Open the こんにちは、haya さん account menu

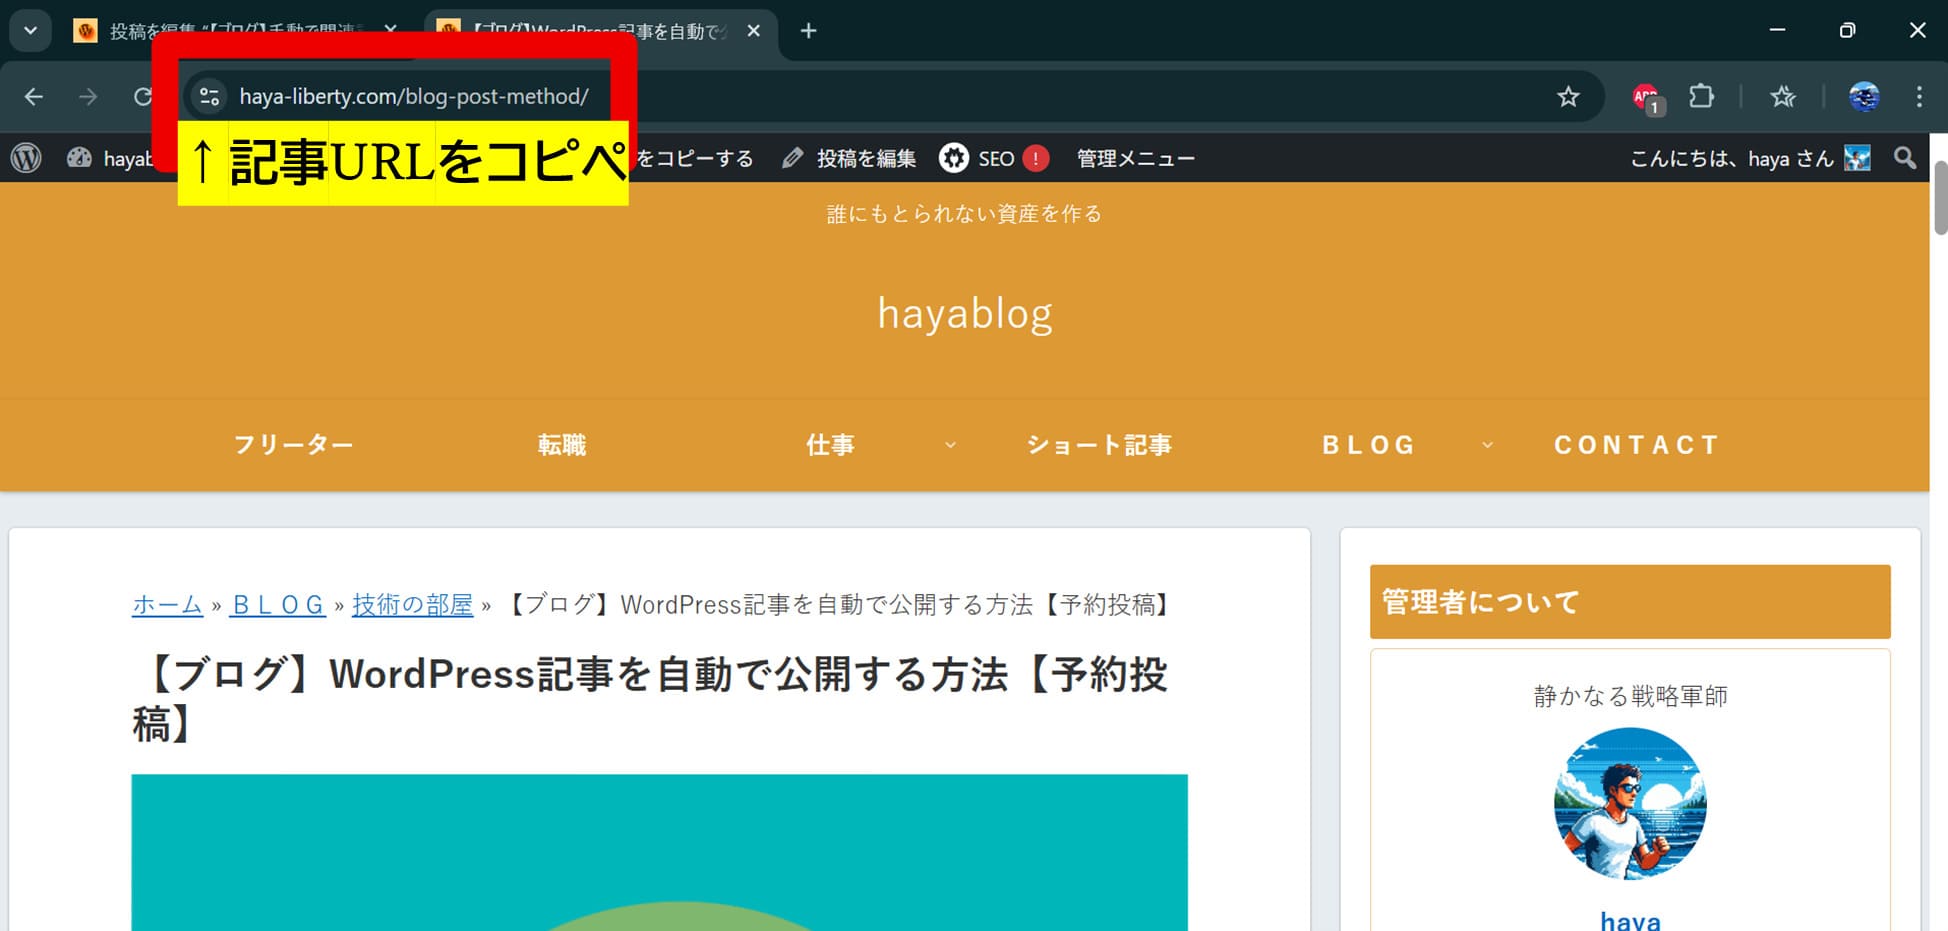click(1750, 158)
